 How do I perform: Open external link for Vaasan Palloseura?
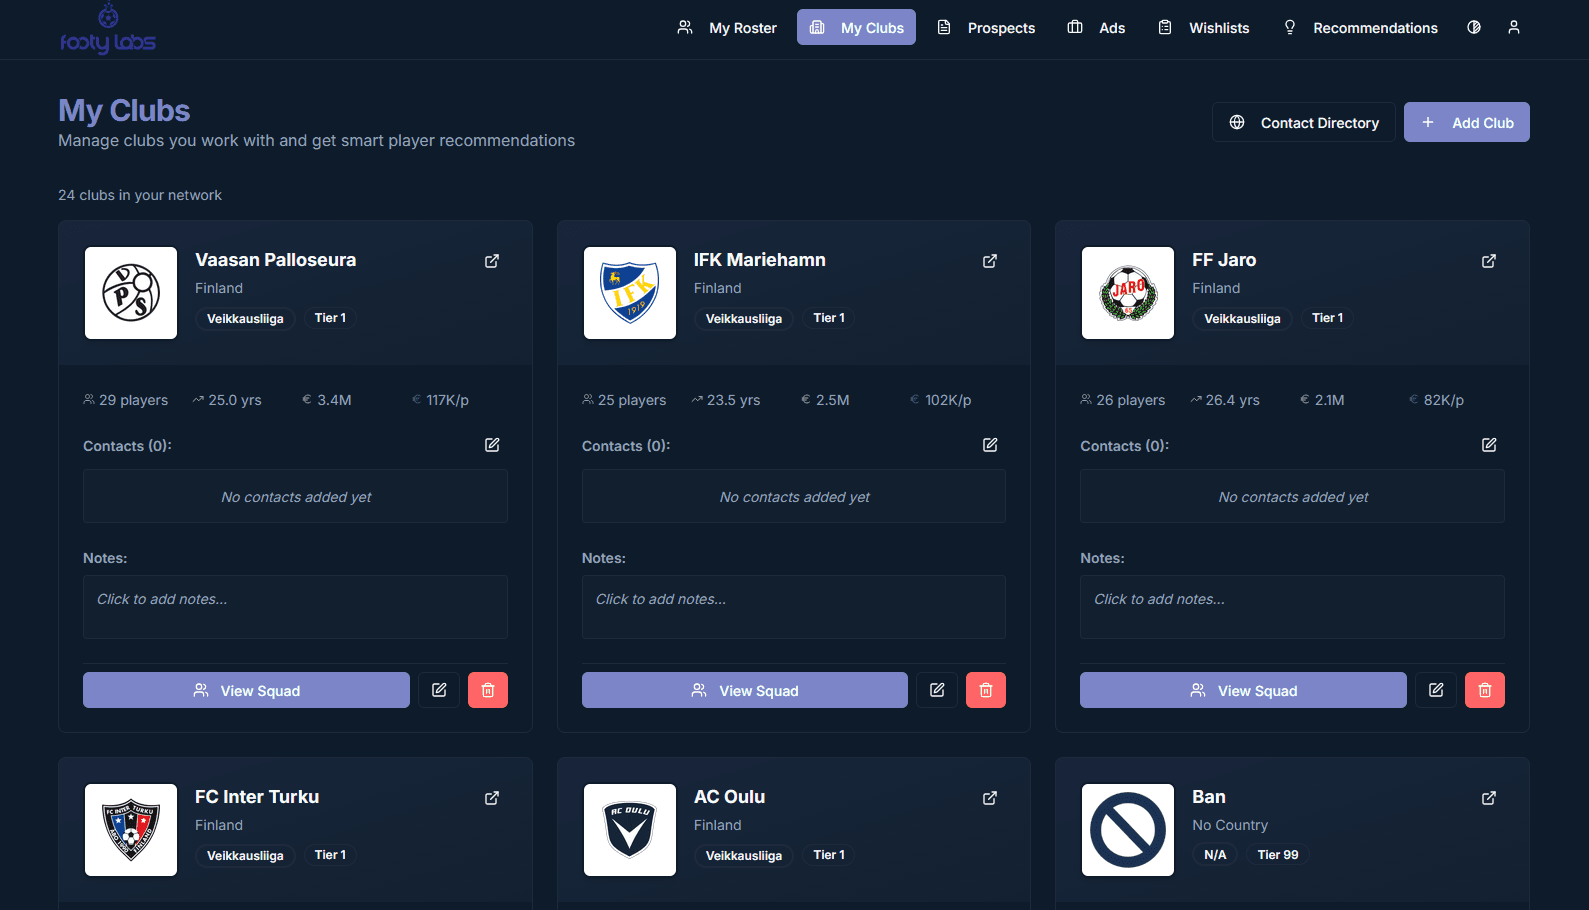tap(492, 261)
